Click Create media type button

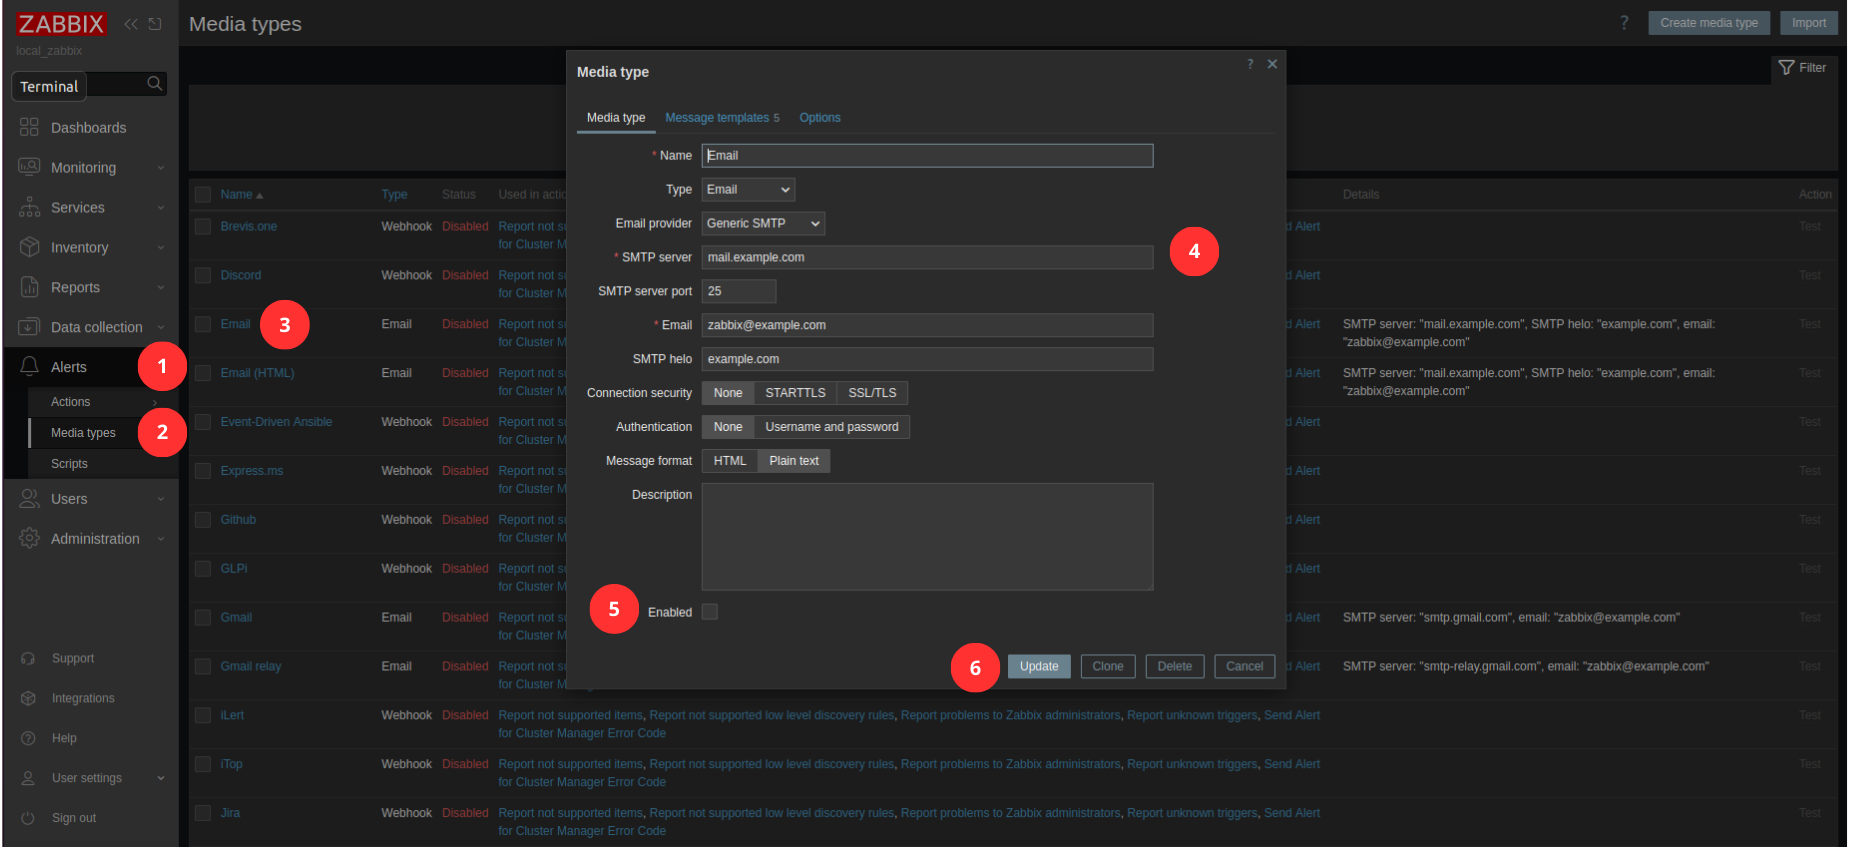(x=1709, y=23)
